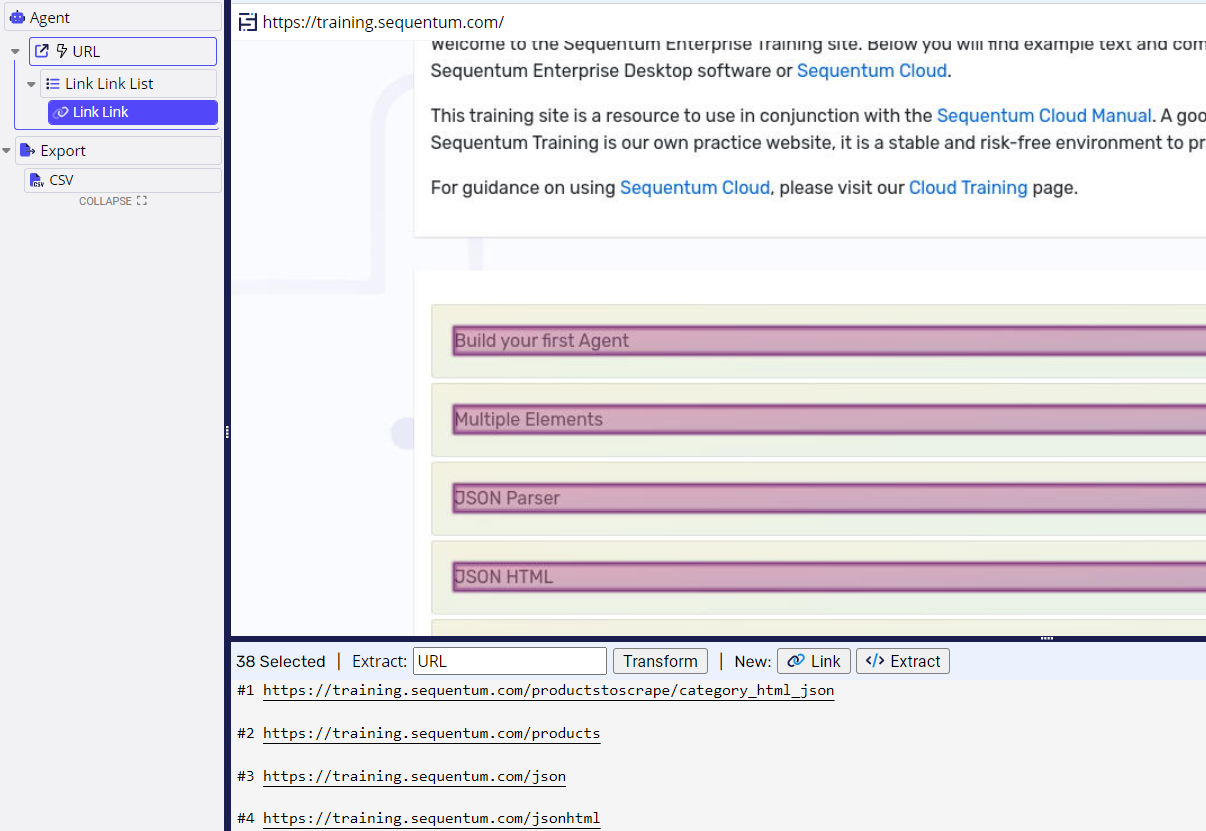Select the URL command node

123,51
